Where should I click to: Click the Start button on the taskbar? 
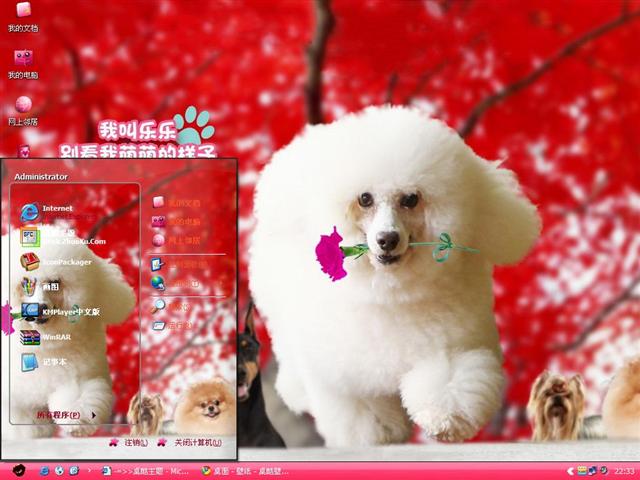tap(18, 471)
